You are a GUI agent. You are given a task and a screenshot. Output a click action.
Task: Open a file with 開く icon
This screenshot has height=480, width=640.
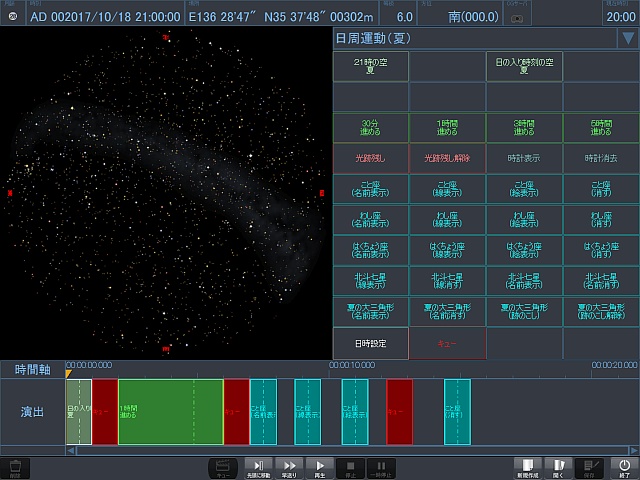click(x=559, y=467)
